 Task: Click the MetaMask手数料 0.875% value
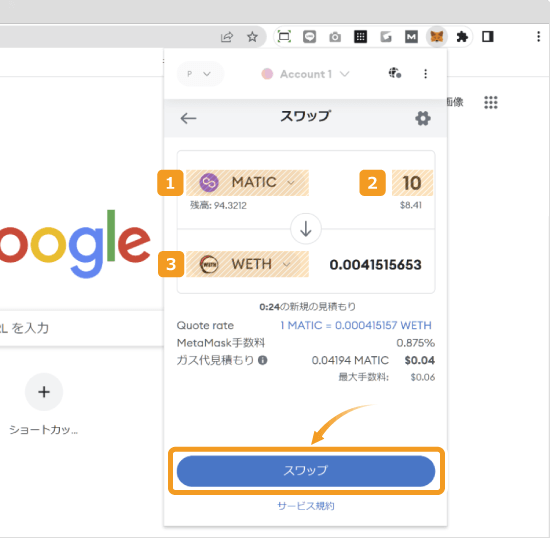point(415,343)
